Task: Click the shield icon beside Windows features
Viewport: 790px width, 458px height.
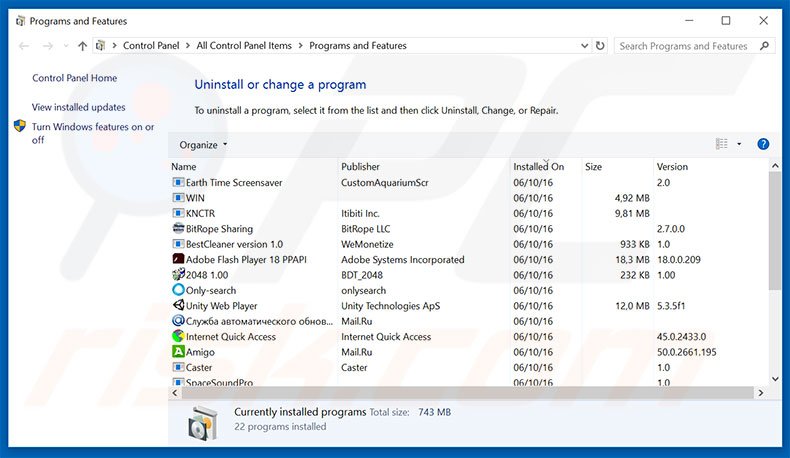Action: (20, 126)
